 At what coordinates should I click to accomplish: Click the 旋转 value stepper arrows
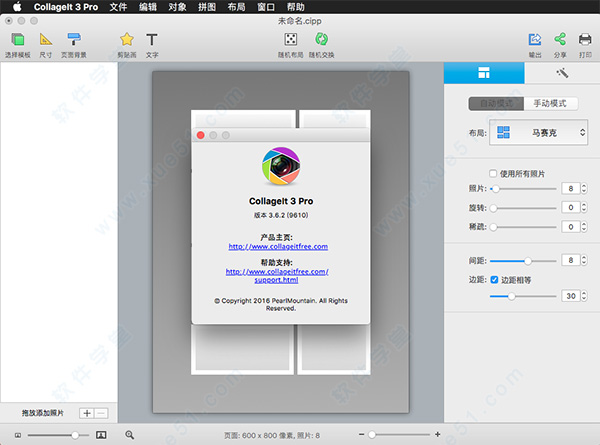584,207
